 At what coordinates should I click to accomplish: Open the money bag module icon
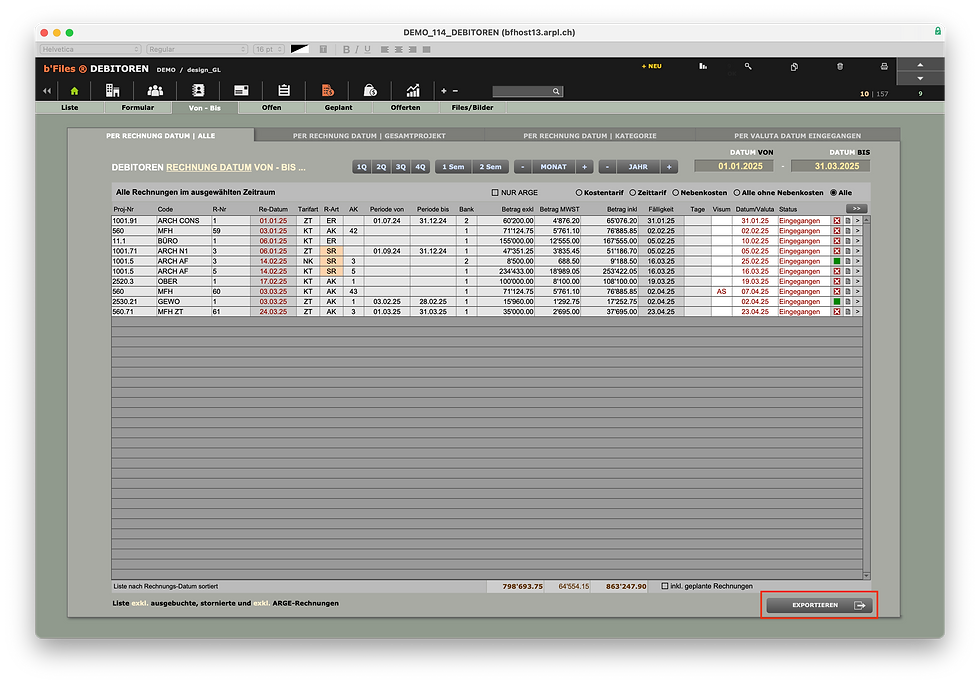(370, 91)
